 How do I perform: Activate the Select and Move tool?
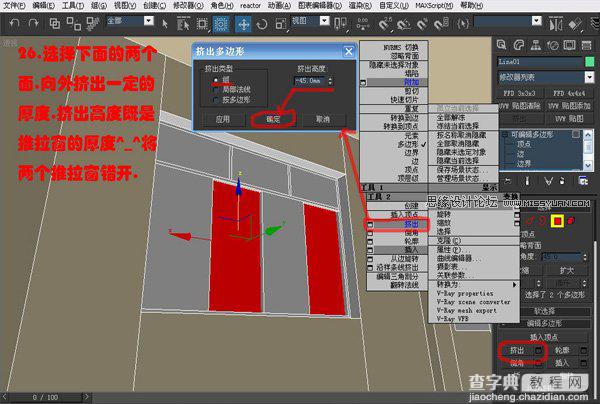click(x=243, y=24)
